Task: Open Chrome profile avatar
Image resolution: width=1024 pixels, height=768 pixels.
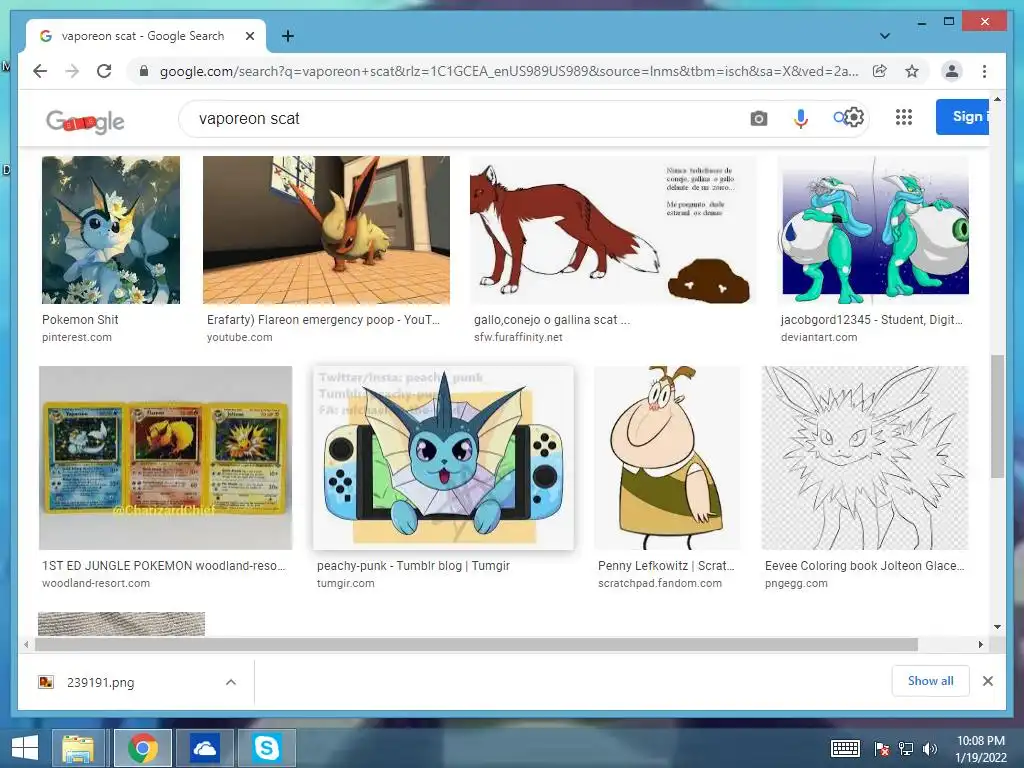Action: click(952, 71)
